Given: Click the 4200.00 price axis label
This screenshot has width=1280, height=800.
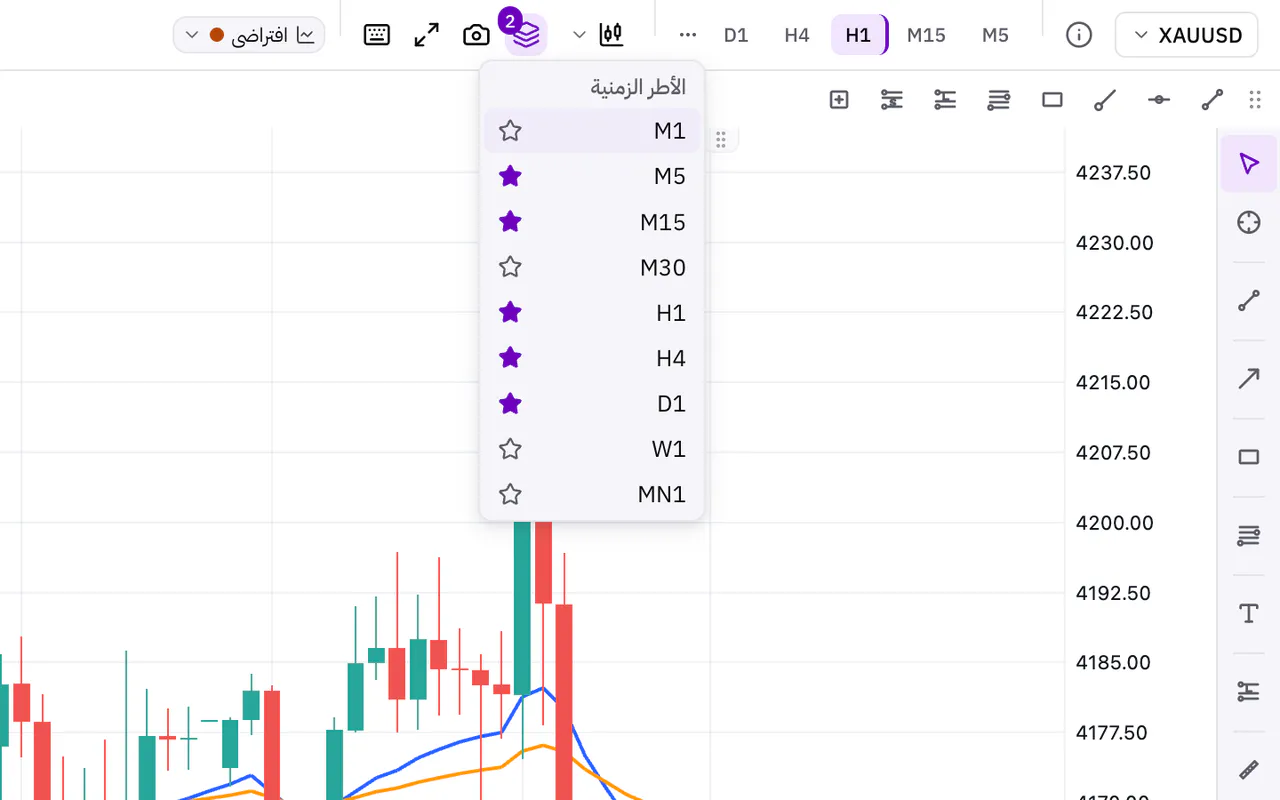Looking at the screenshot, I should pyautogui.click(x=1114, y=522).
